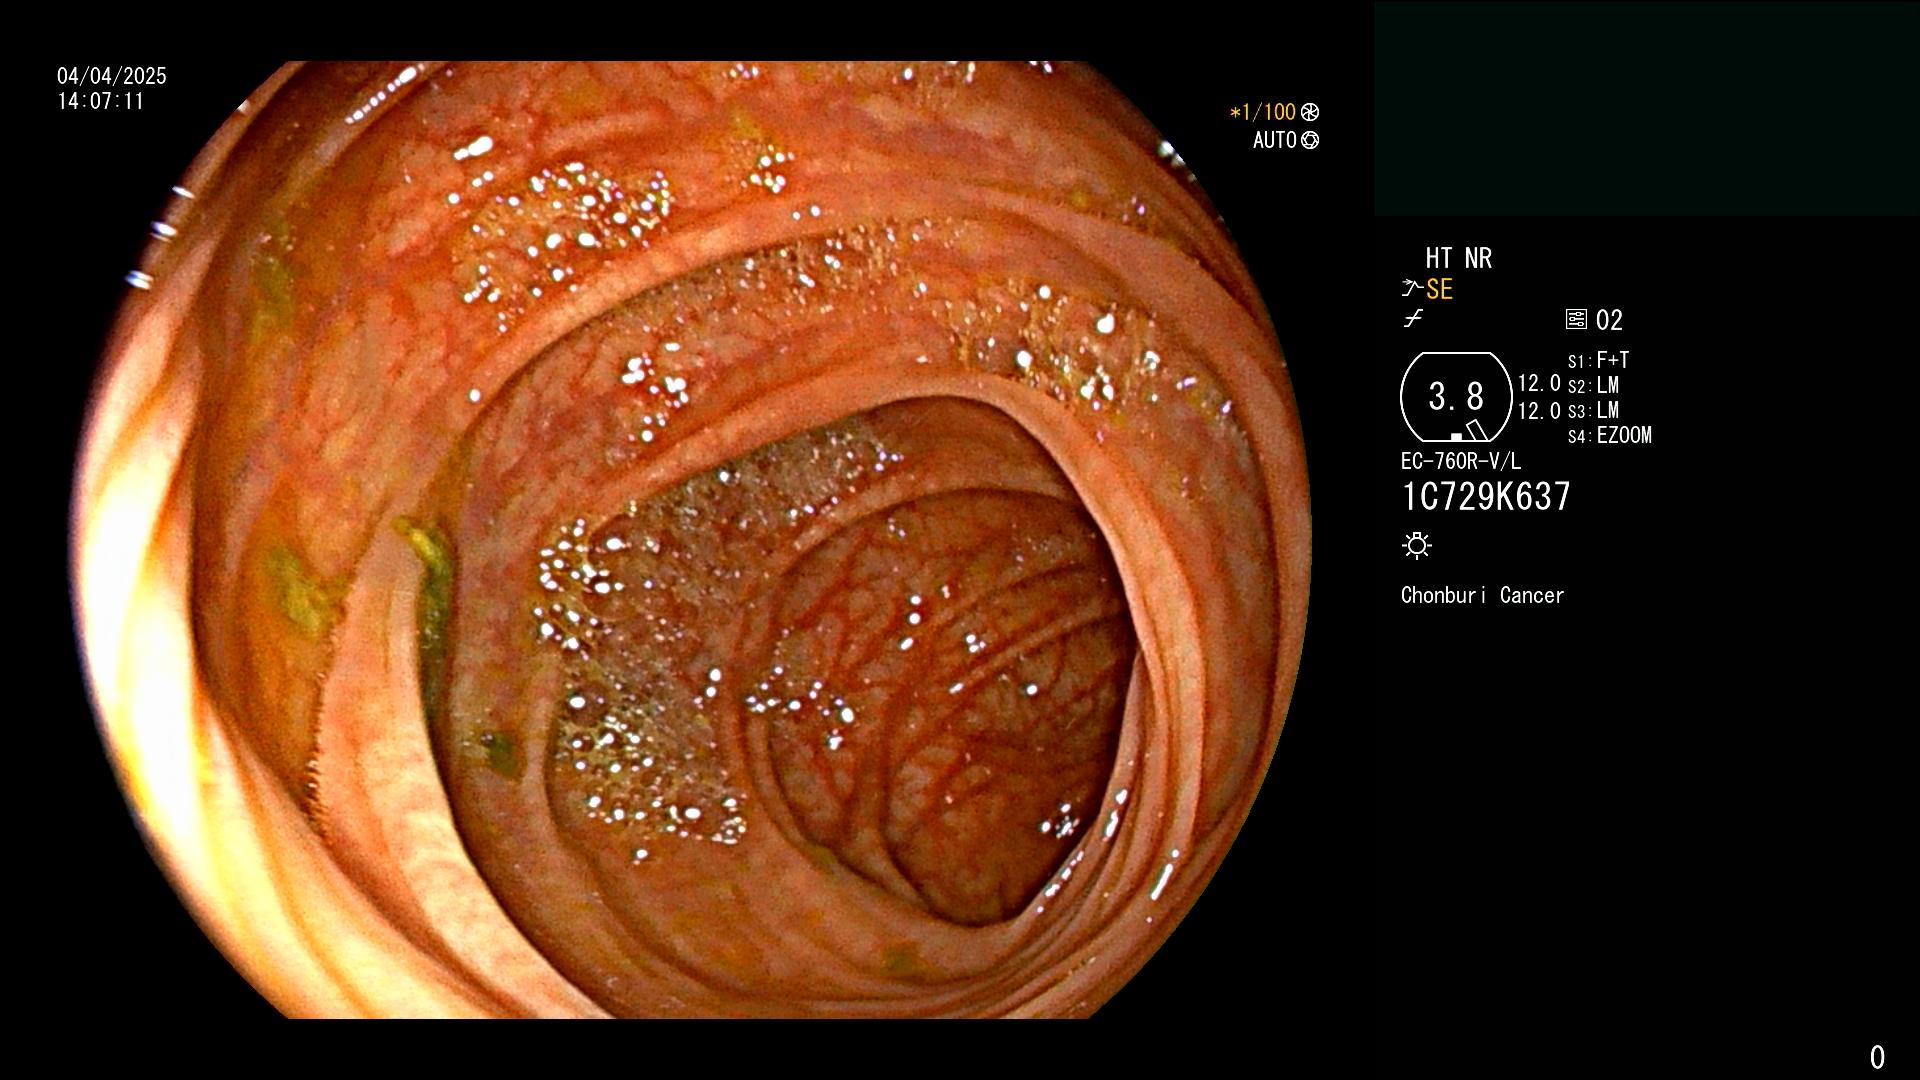Click the S2 switch assignment LM
This screenshot has width=1920, height=1080.
(1608, 386)
